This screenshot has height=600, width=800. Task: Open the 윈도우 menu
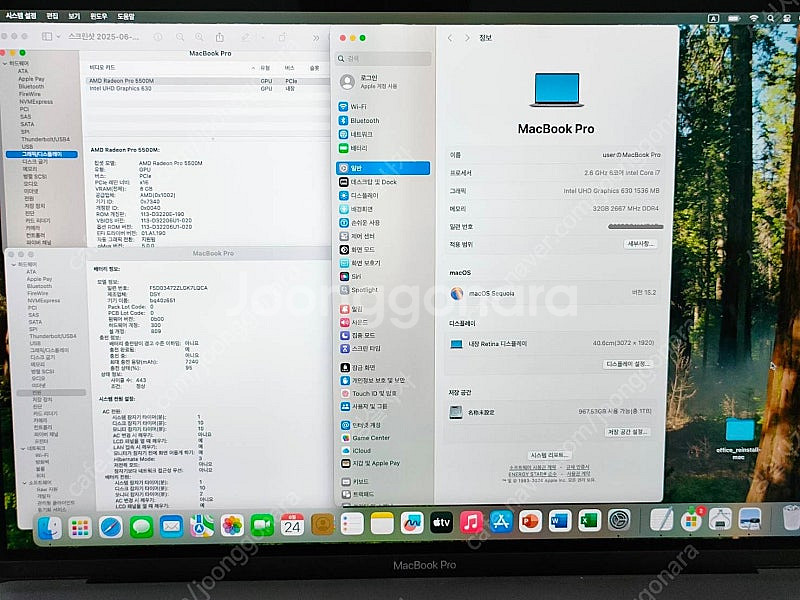click(98, 16)
